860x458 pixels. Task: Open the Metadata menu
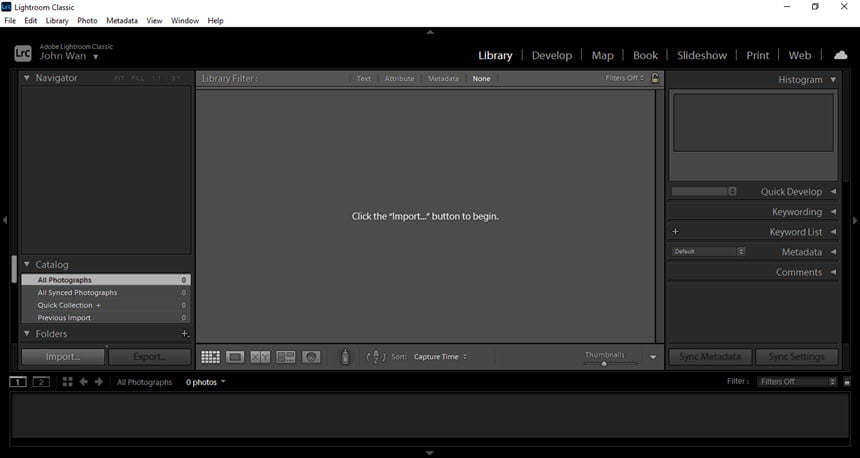click(x=122, y=20)
